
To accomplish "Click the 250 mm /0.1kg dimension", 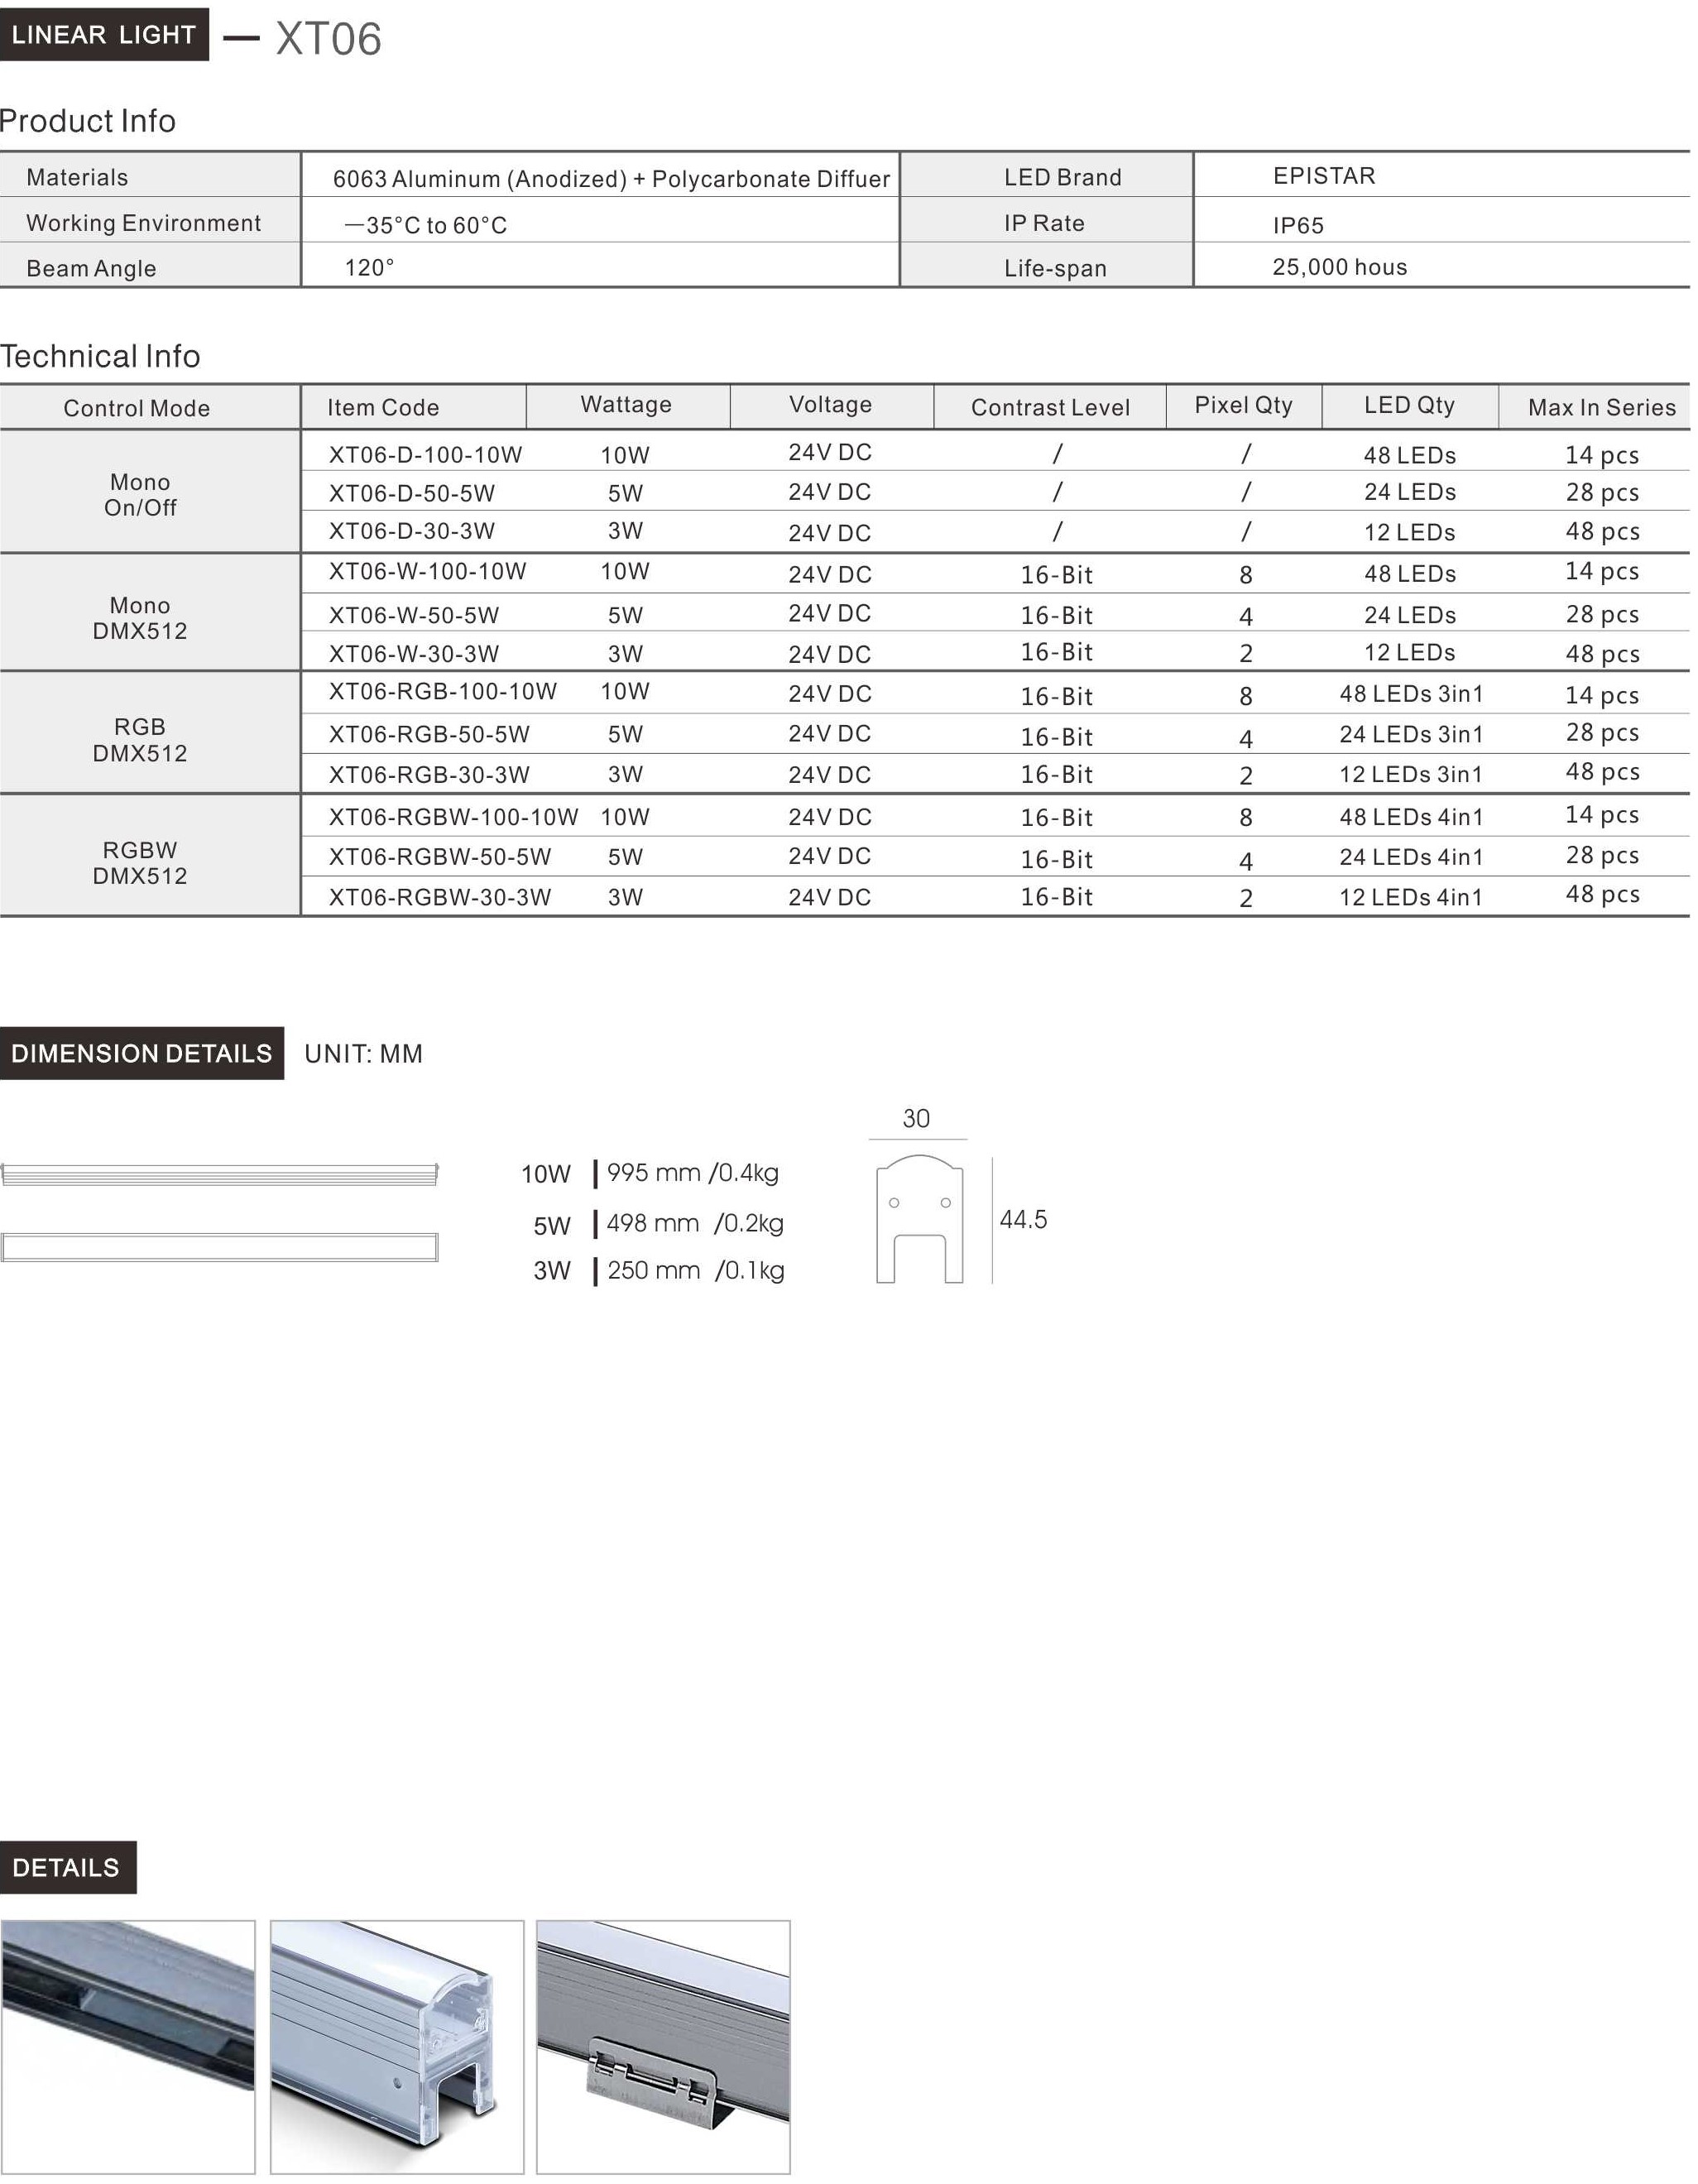I will (696, 1271).
